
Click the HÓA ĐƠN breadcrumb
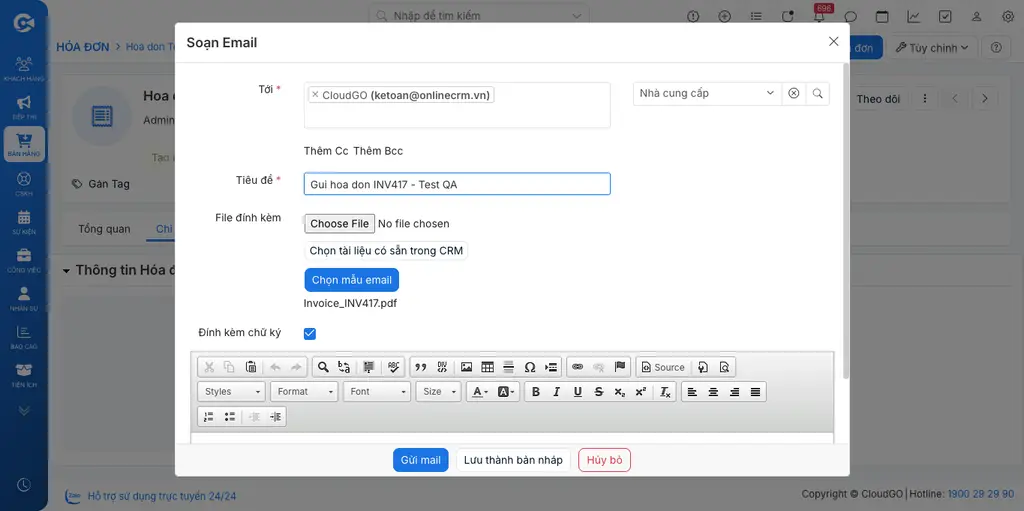tap(82, 47)
